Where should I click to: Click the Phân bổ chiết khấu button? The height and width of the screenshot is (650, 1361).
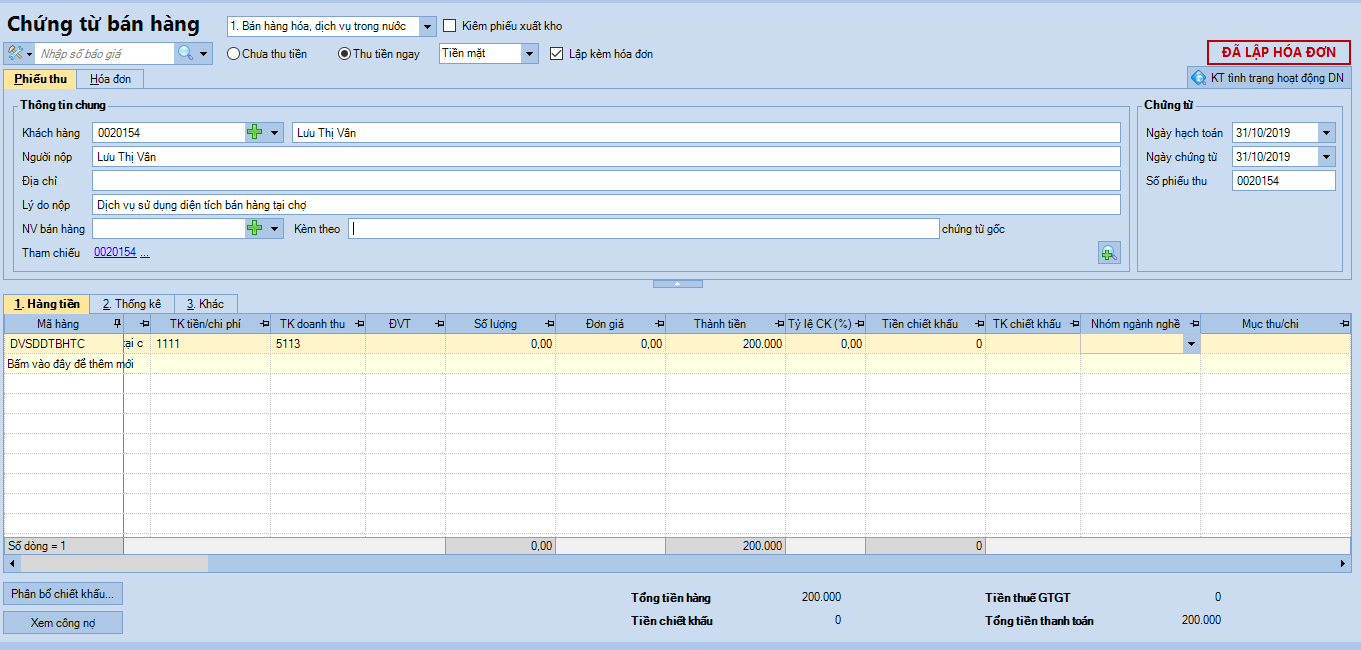point(63,594)
